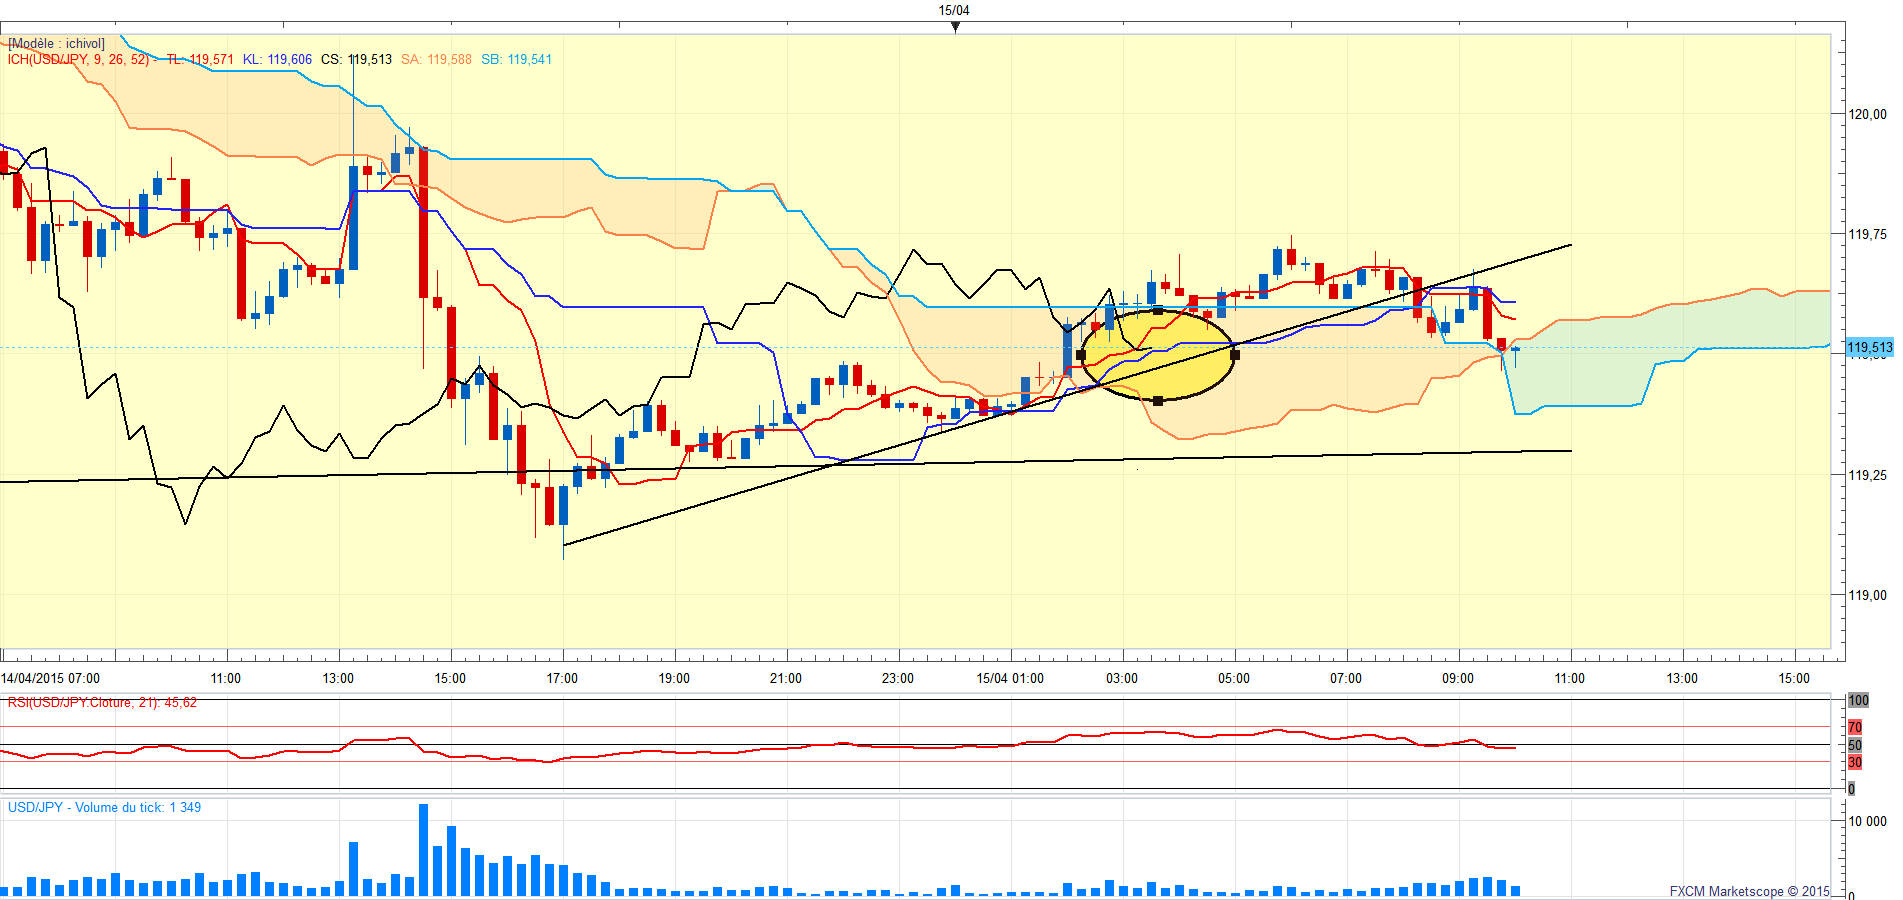The width and height of the screenshot is (1903, 900).
Task: Grab the bottom handle of the yellow ellipse
Action: click(x=1158, y=401)
